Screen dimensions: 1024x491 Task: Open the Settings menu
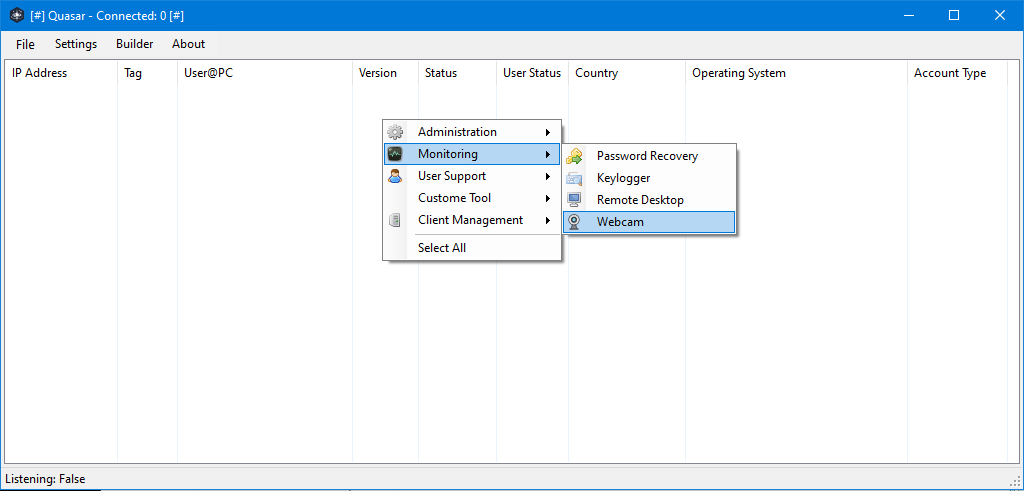point(76,44)
